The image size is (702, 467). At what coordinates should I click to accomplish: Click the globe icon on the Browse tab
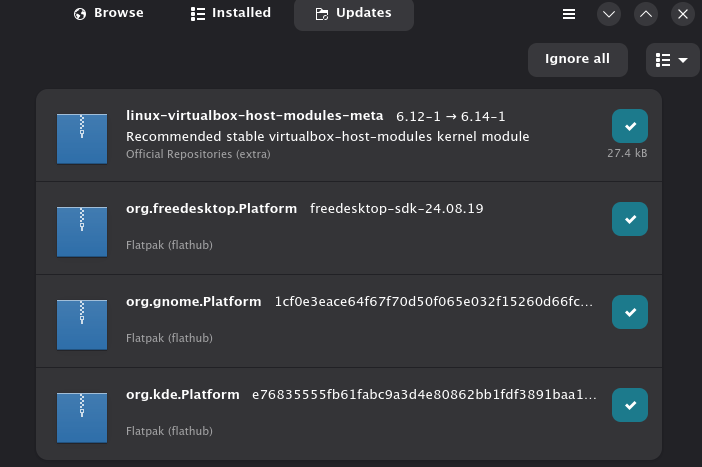pyautogui.click(x=80, y=14)
